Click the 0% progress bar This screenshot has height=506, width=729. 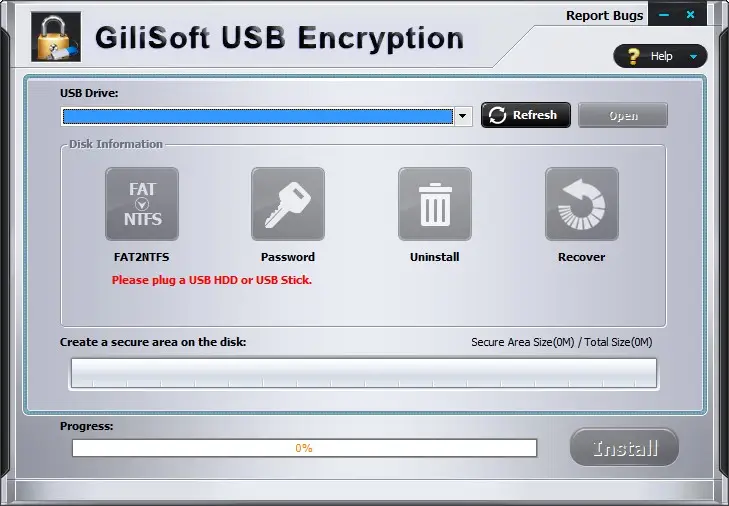click(x=305, y=448)
